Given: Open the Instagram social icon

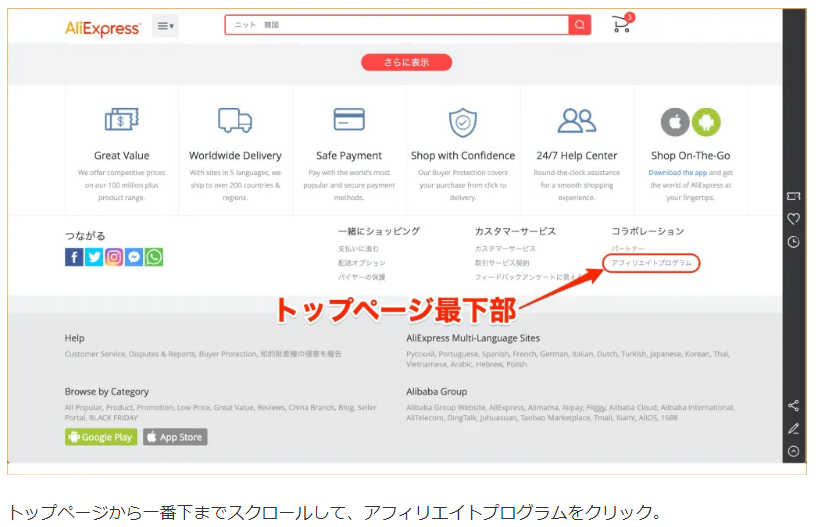Looking at the screenshot, I should [114, 257].
